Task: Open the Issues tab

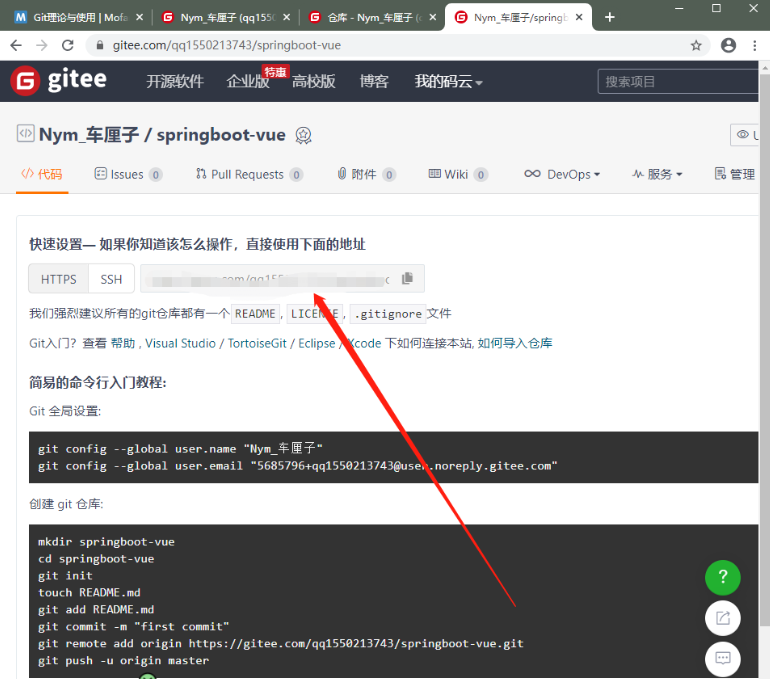Action: pyautogui.click(x=128, y=174)
